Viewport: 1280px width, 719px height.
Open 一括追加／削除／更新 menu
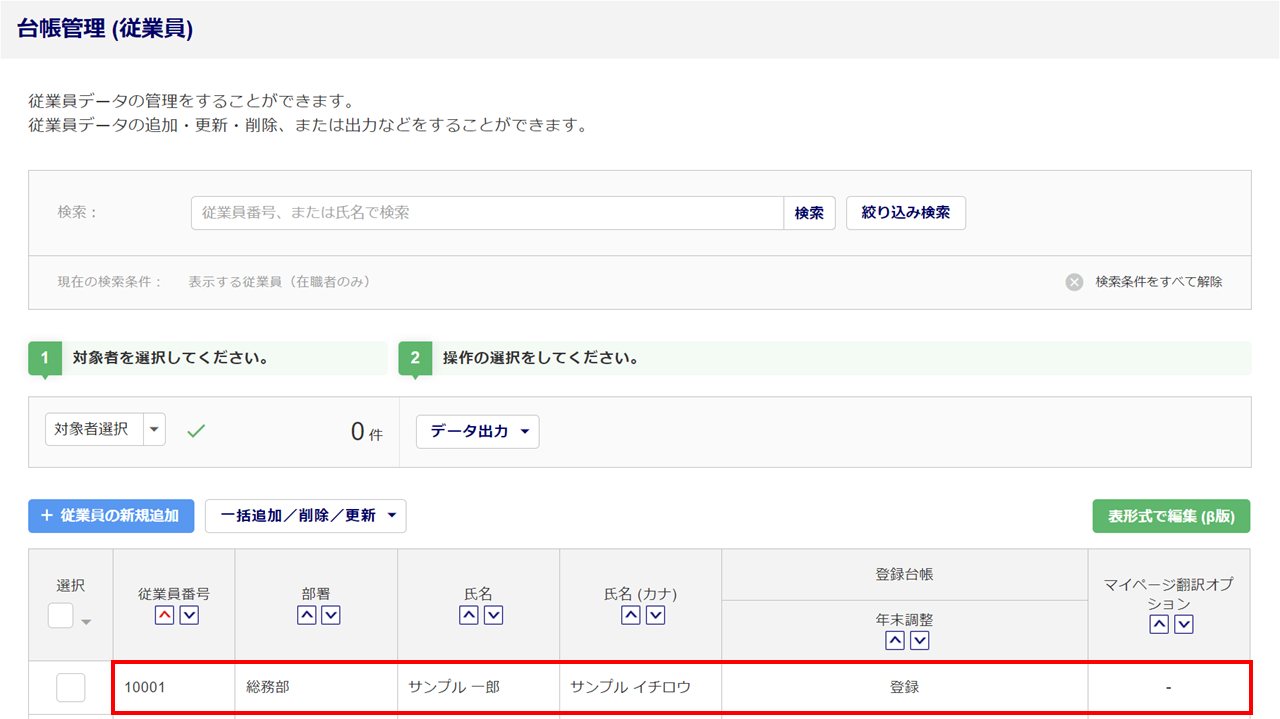point(305,516)
